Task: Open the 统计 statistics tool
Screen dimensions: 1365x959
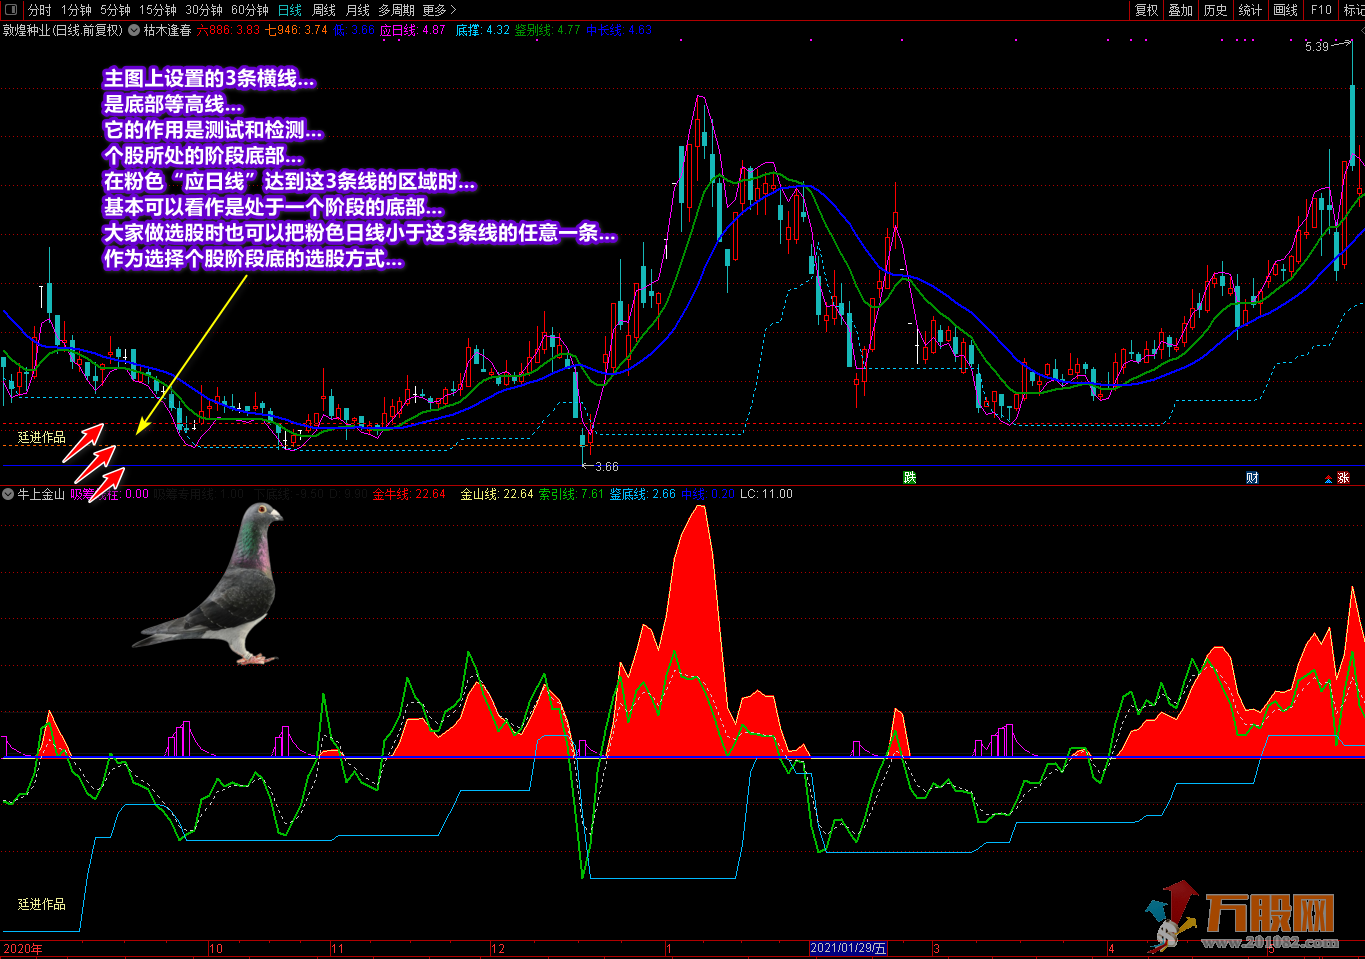Action: tap(1250, 10)
